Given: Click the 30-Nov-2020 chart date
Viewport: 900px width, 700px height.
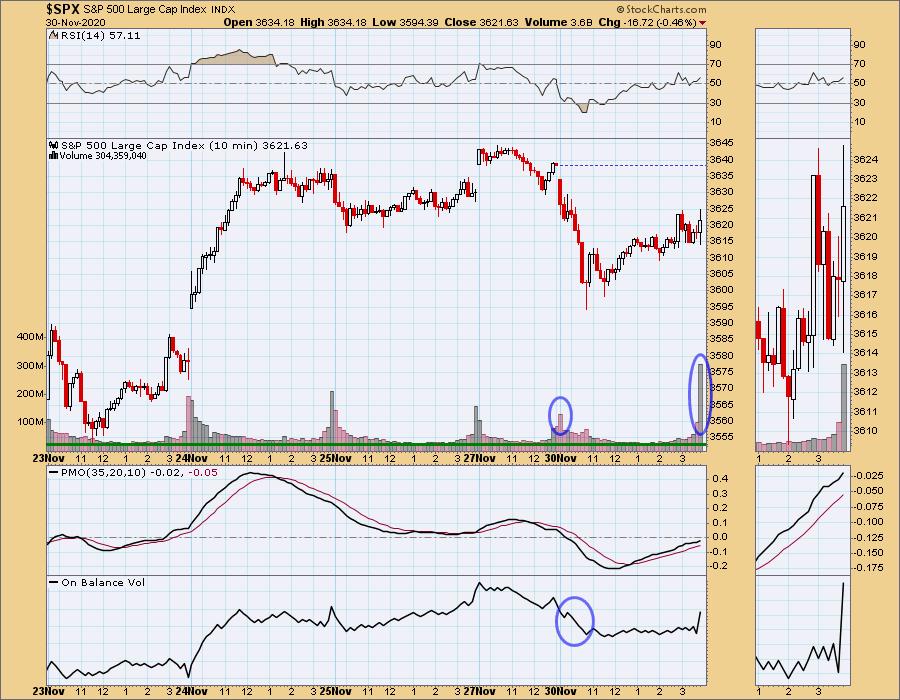Looking at the screenshot, I should pos(76,23).
